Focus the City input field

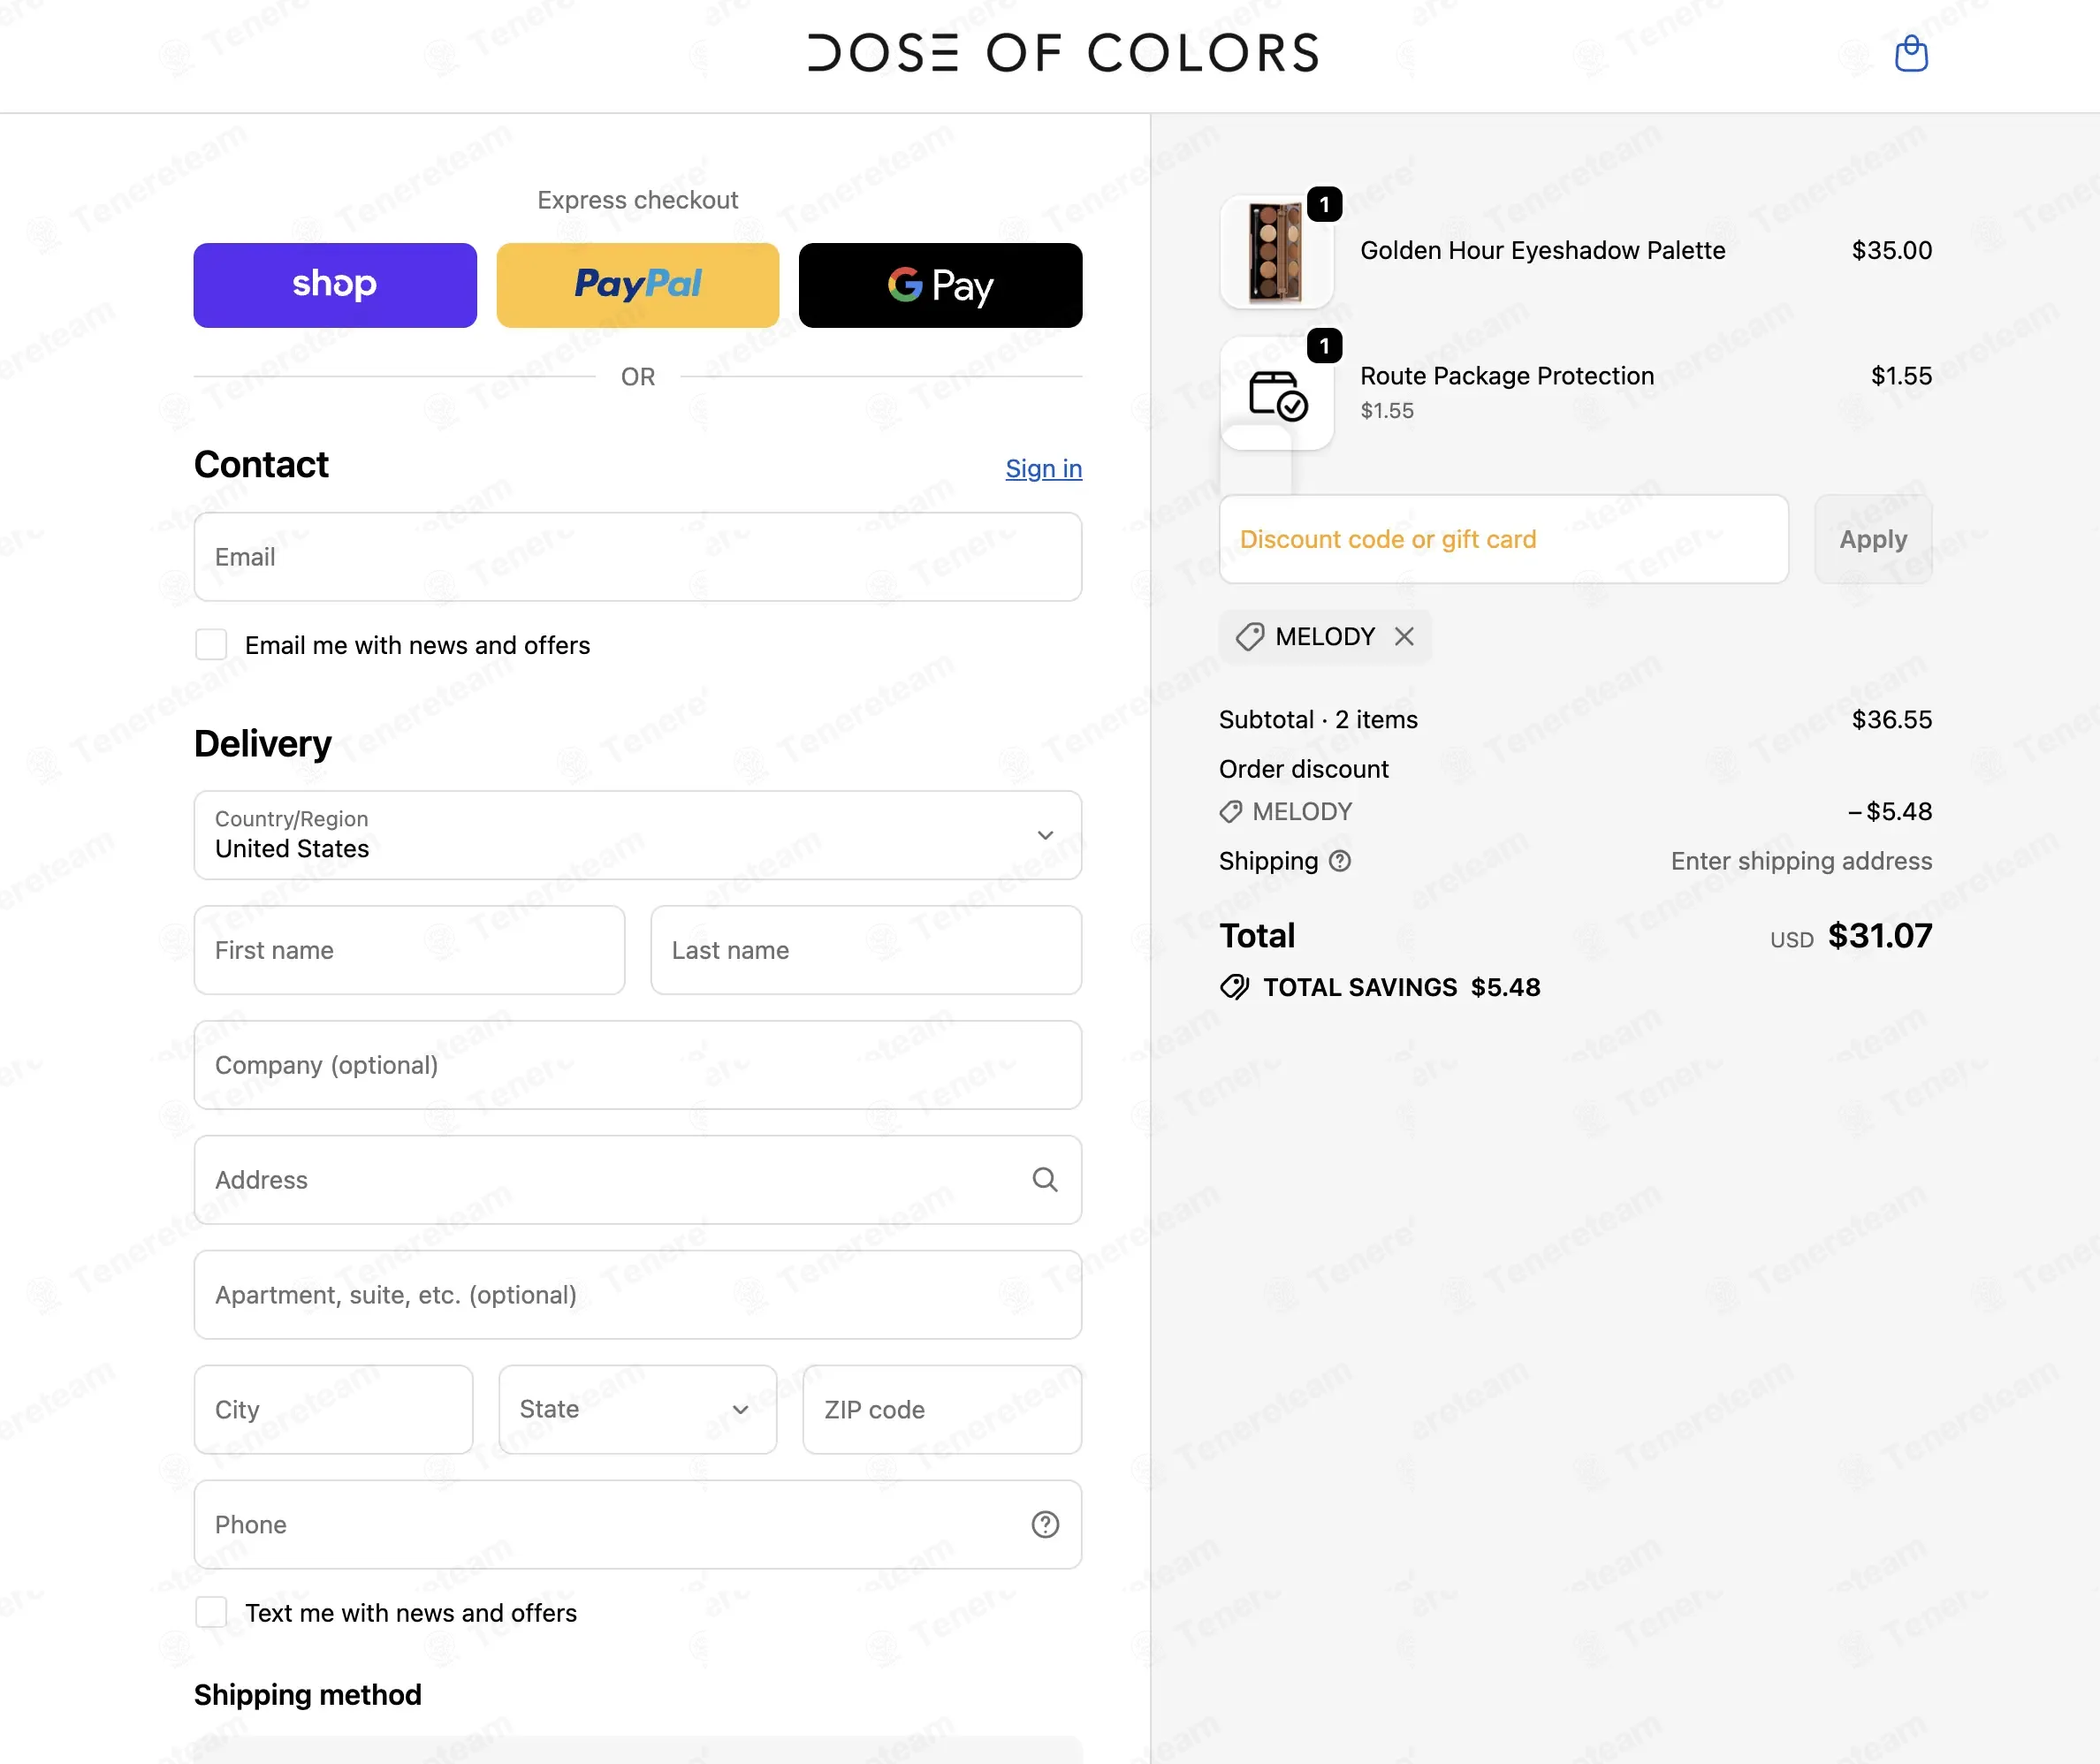[334, 1409]
